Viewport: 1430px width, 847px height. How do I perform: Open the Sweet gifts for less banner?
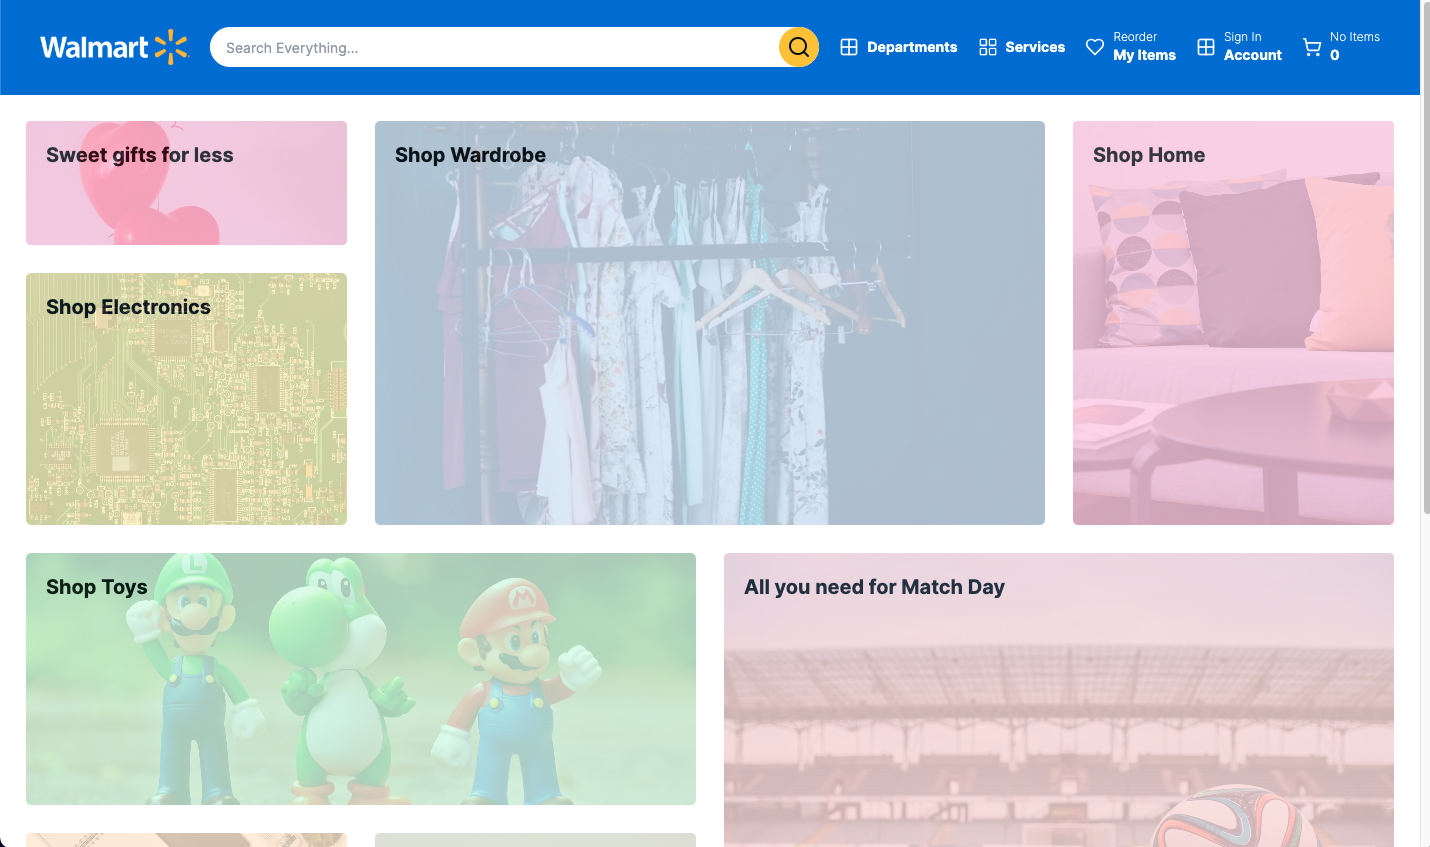[186, 183]
